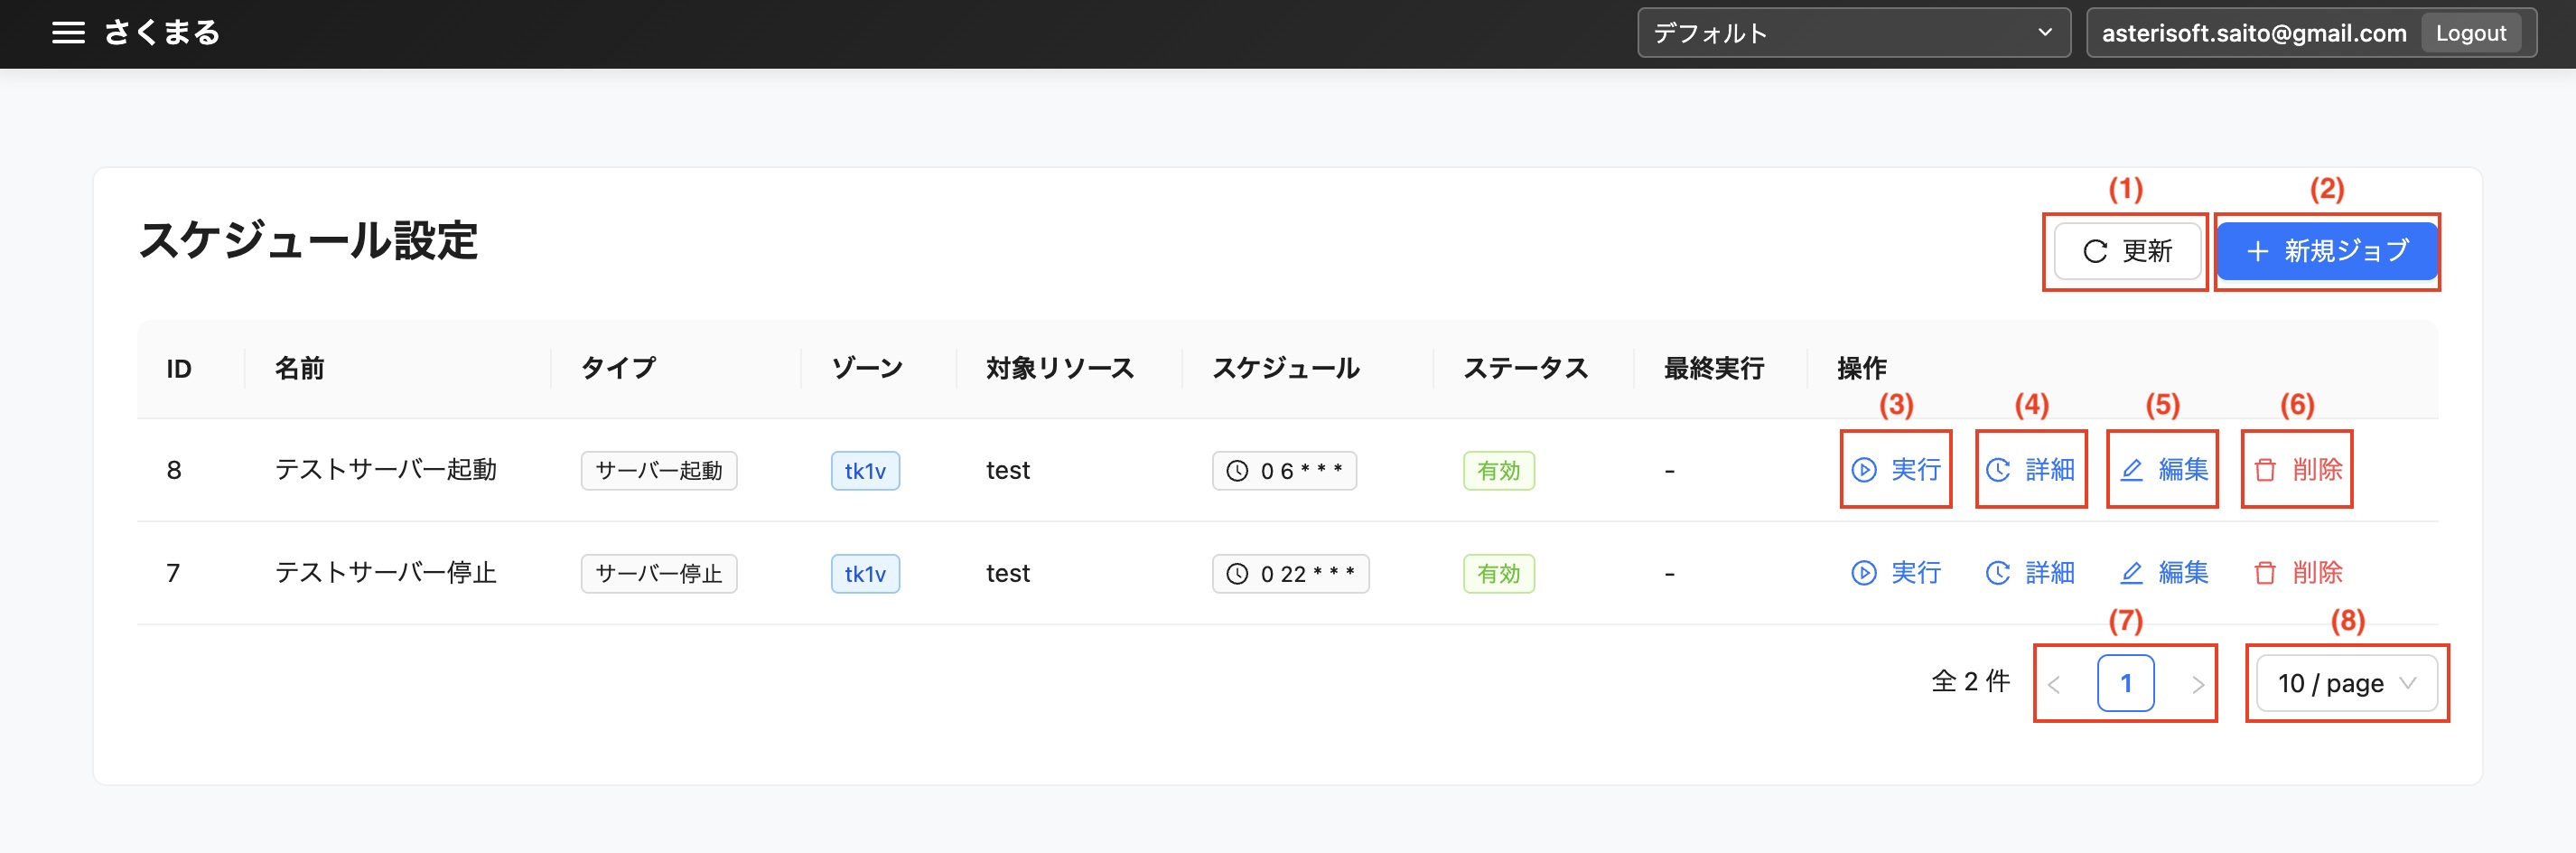Click the ステータス column header

pos(1525,369)
